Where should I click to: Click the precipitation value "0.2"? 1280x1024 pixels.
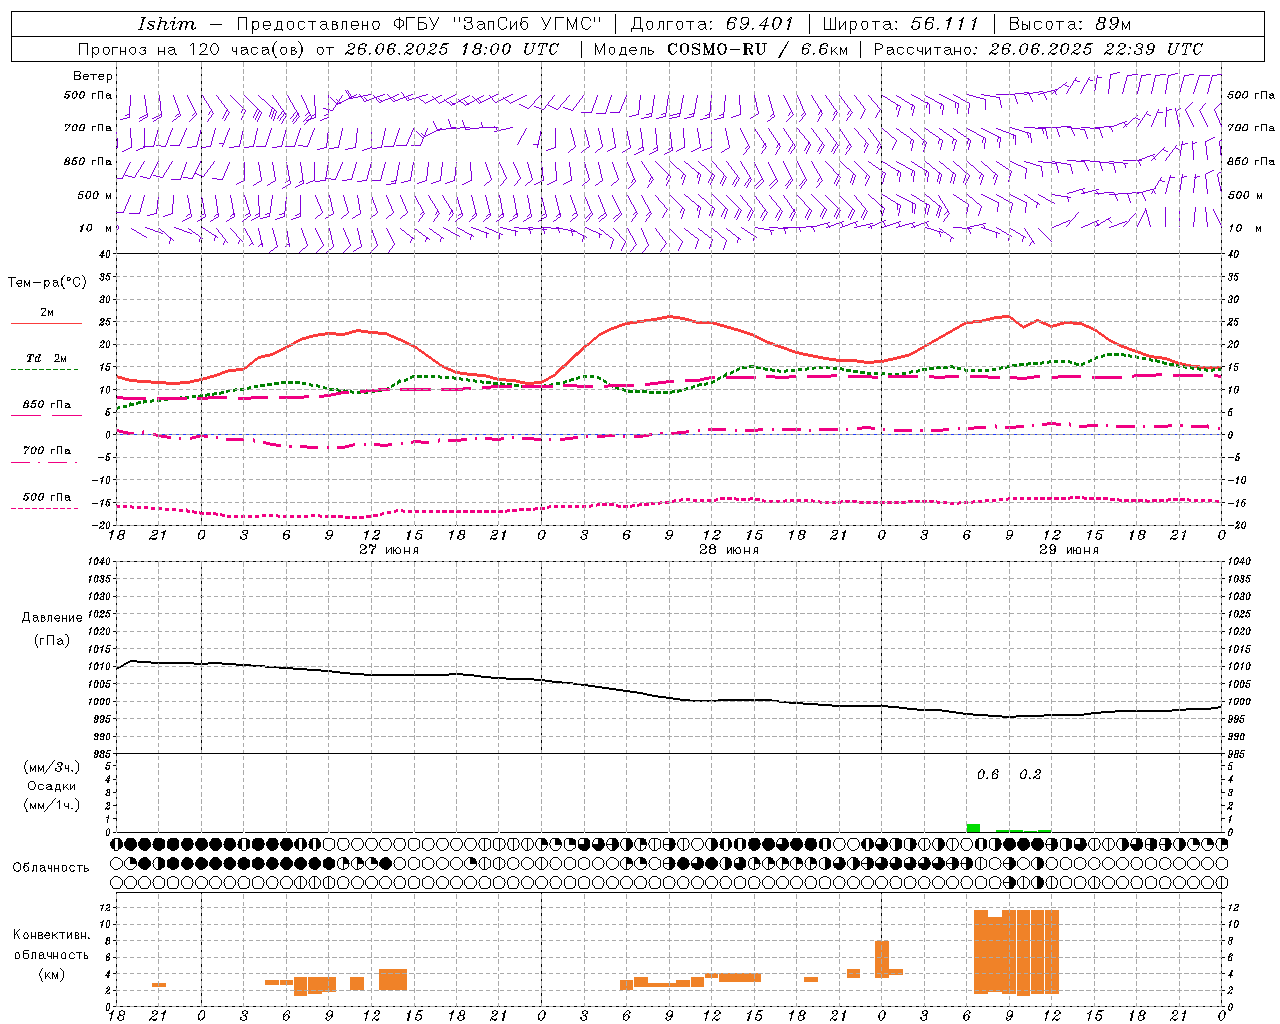pyautogui.click(x=1030, y=775)
